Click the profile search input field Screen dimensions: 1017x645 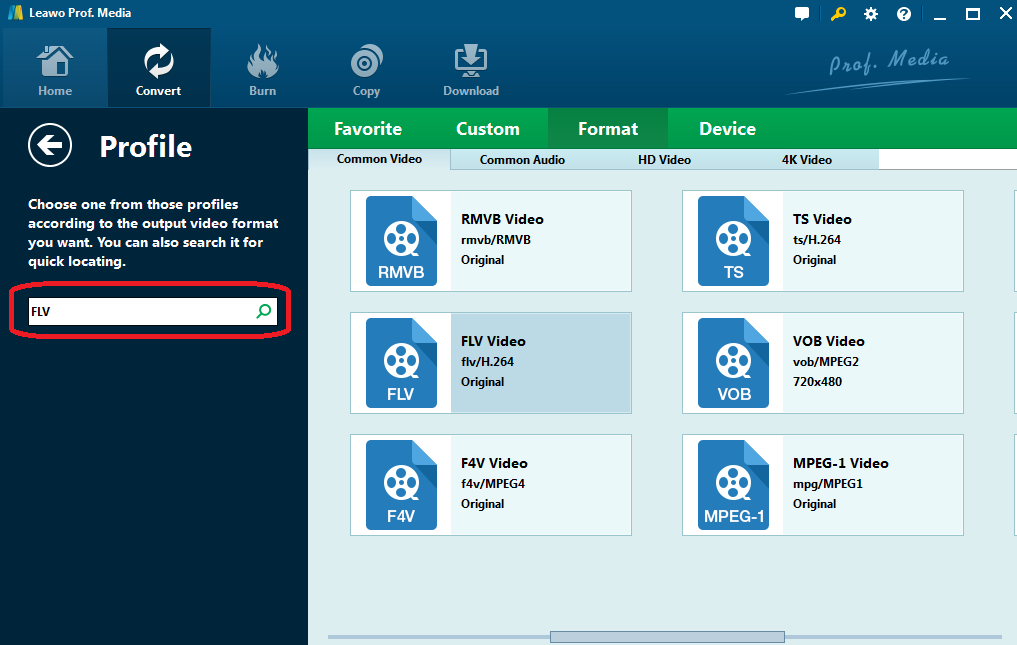[140, 312]
